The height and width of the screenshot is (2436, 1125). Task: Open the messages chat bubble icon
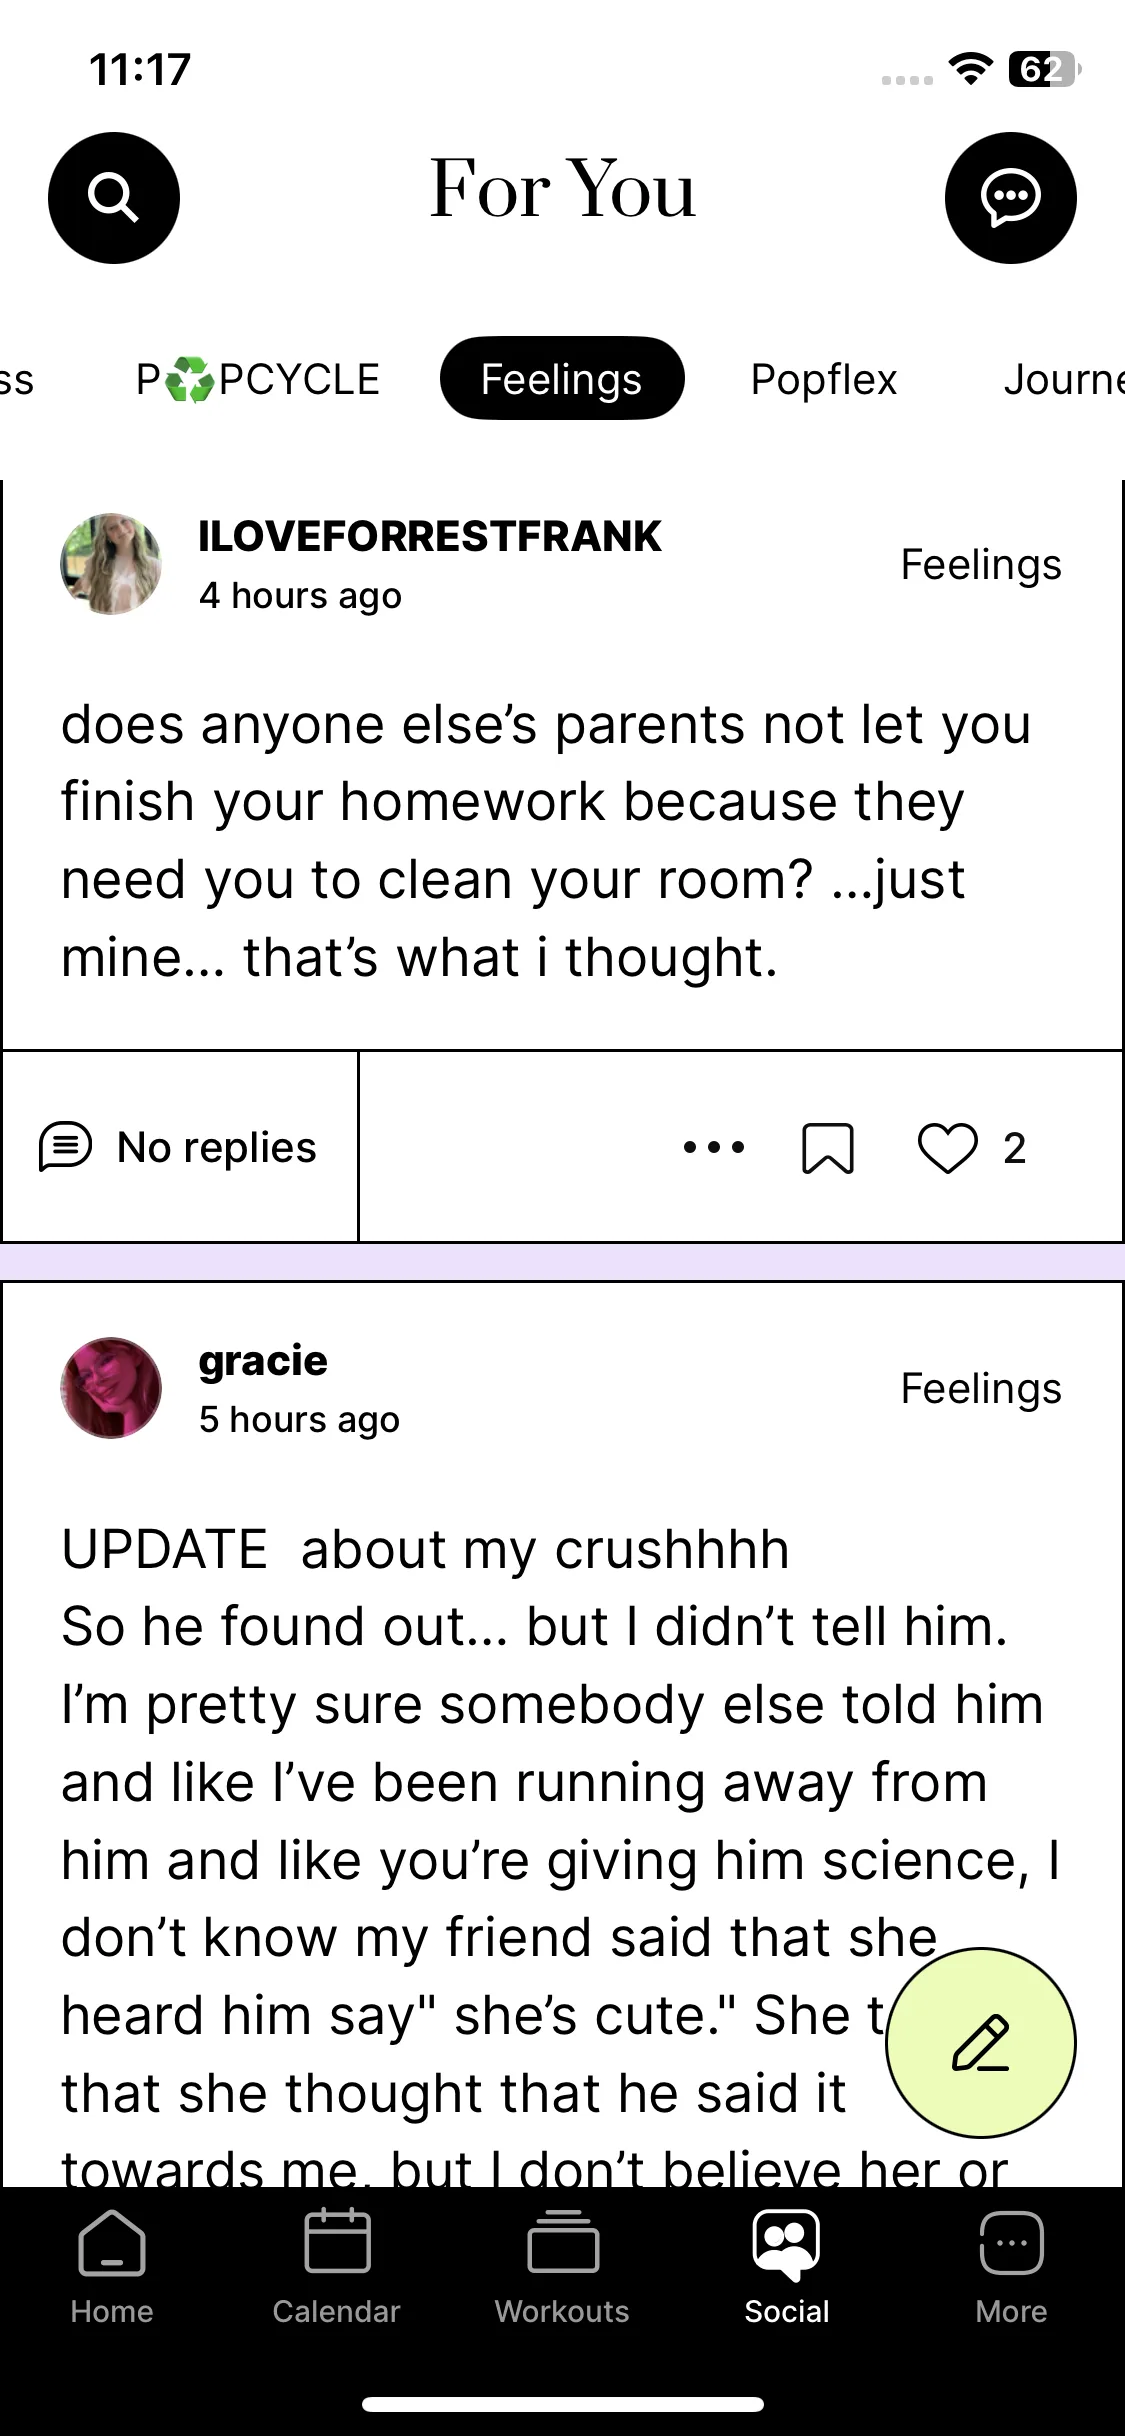click(1010, 198)
